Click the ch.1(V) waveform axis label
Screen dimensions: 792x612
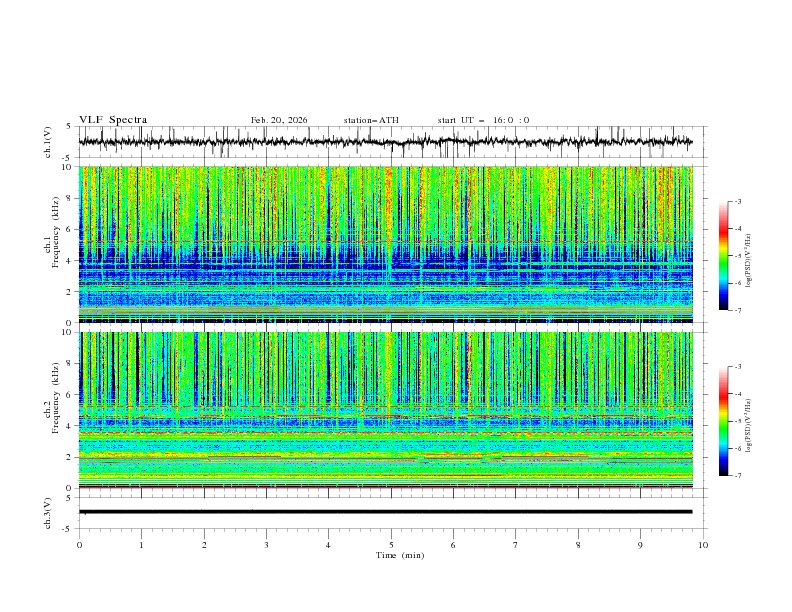(x=49, y=142)
